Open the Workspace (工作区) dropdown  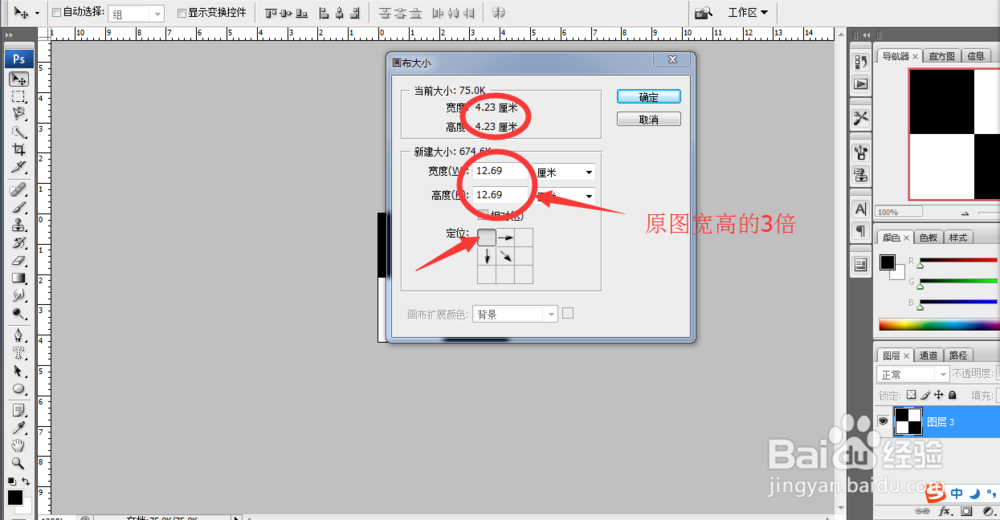pos(748,13)
